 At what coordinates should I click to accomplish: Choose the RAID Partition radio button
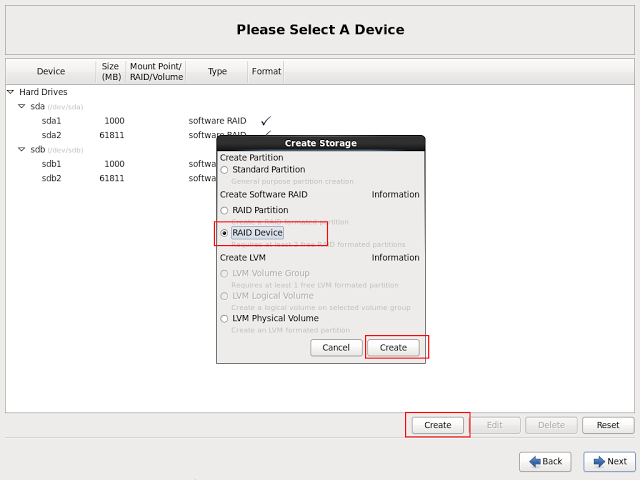coord(225,210)
